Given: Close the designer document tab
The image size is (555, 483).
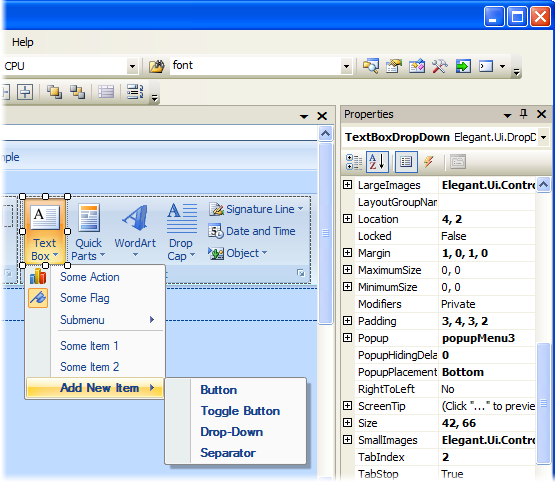Looking at the screenshot, I should coord(322,116).
